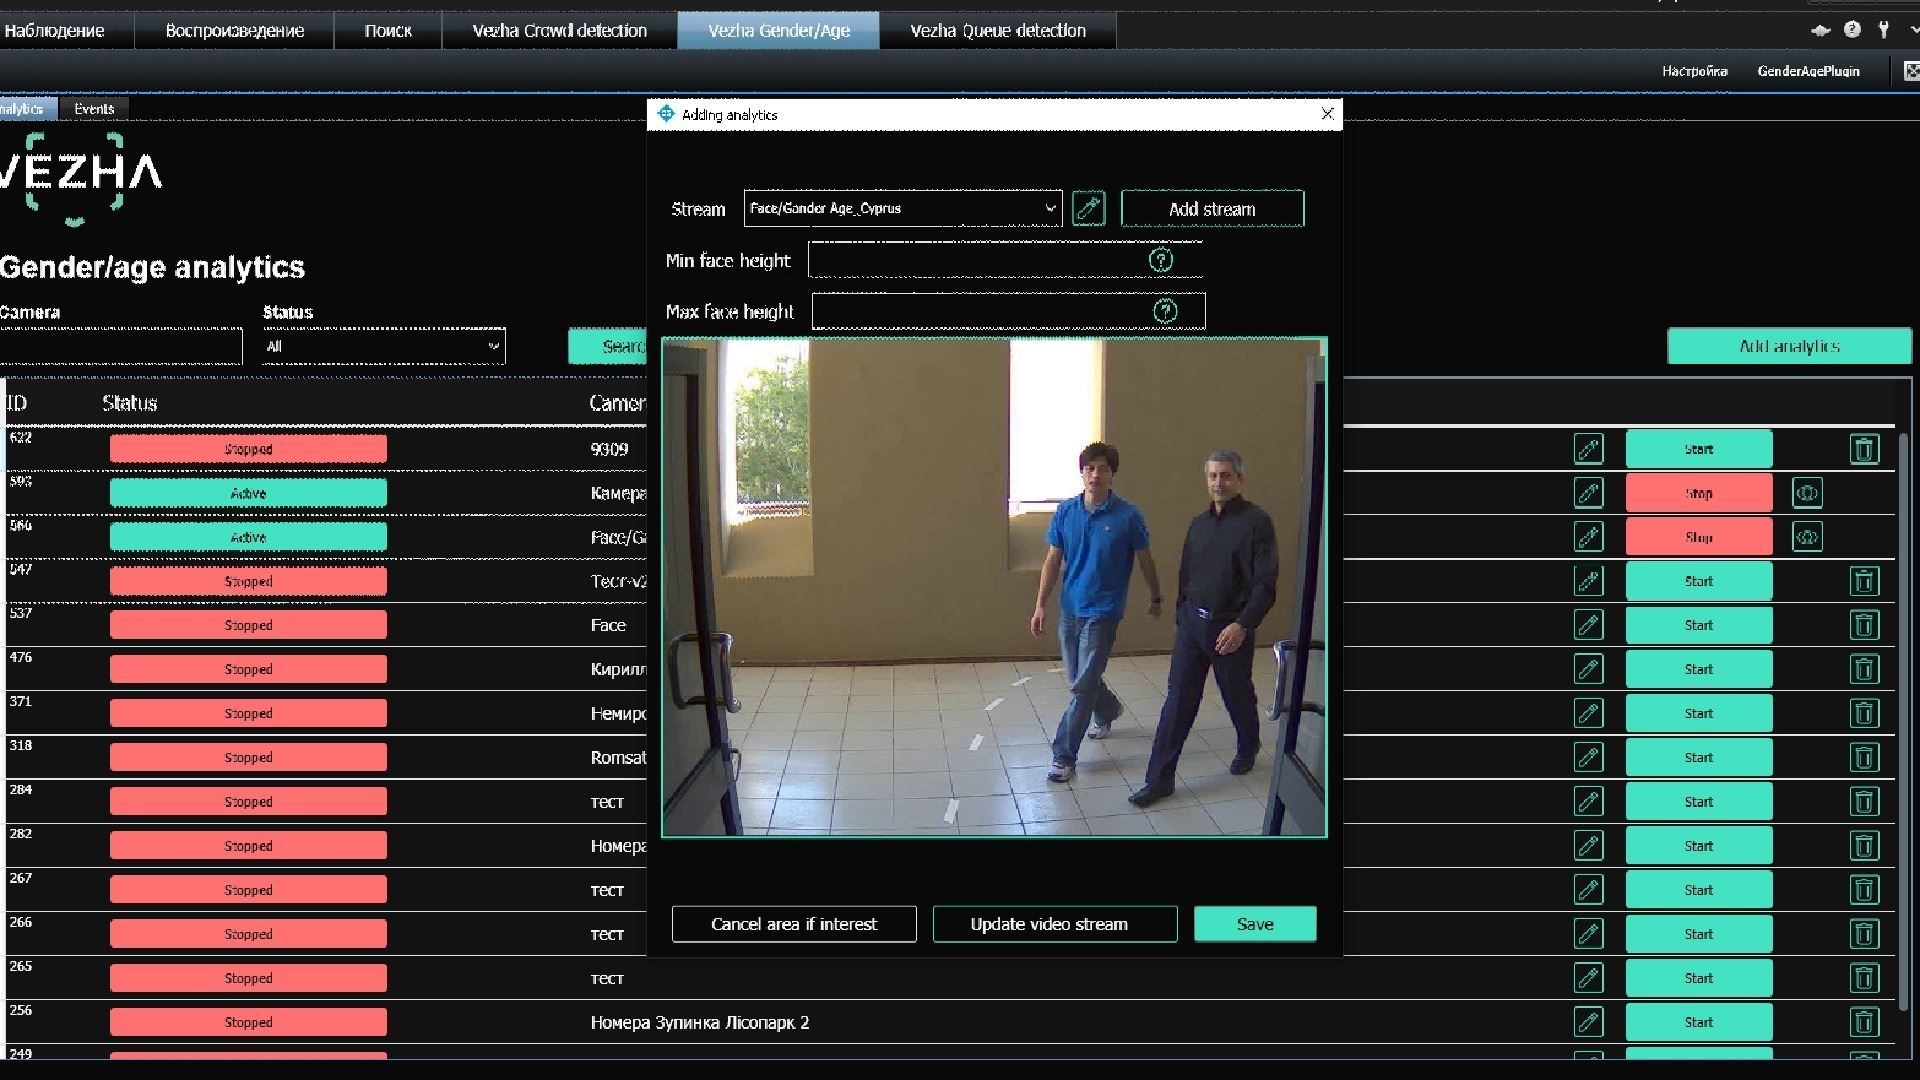Delete analytics row 537 with the trash icon
This screenshot has width=1920, height=1080.
pyautogui.click(x=1864, y=625)
